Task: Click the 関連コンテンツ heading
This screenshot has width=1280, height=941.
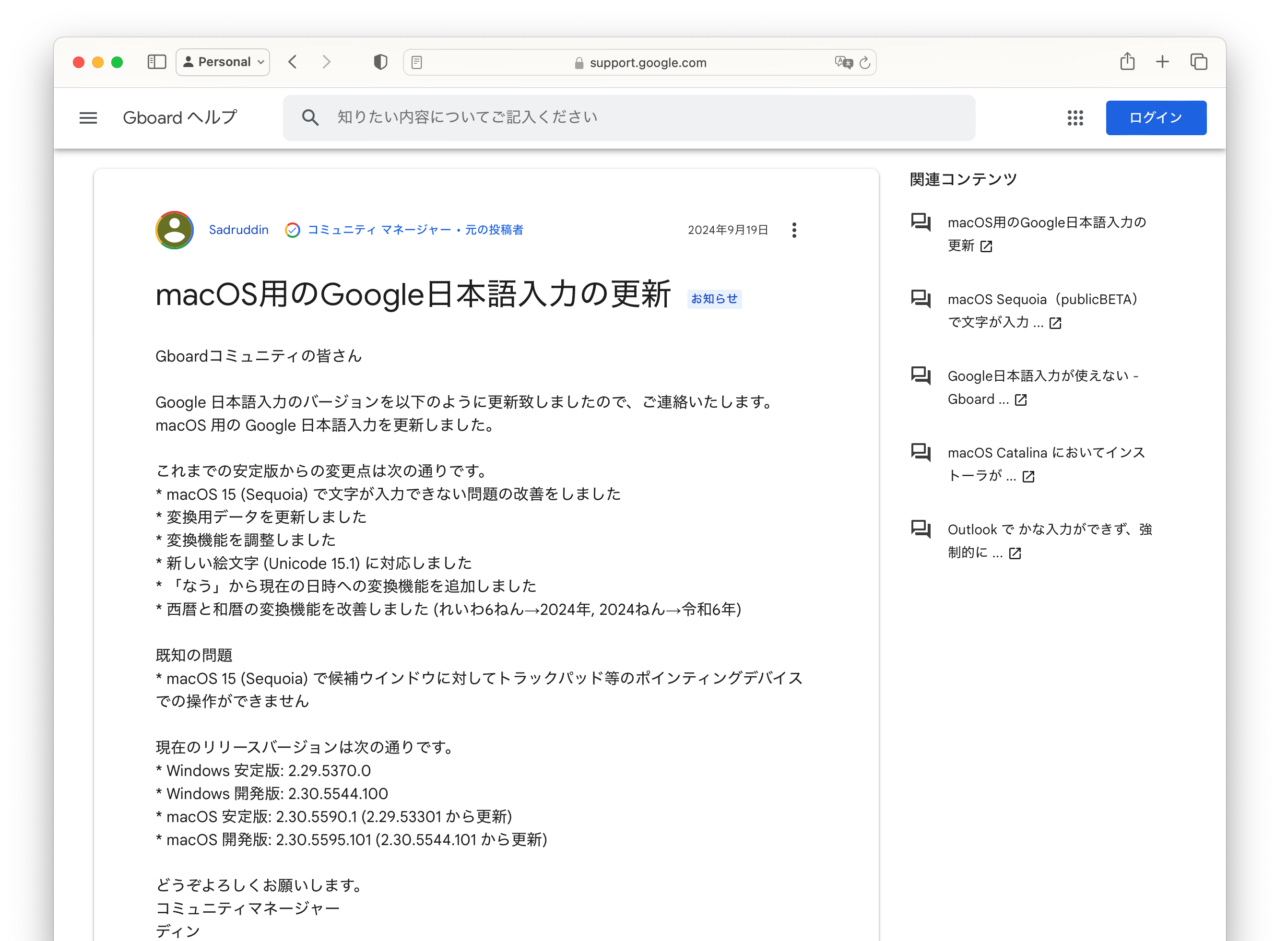Action: [x=963, y=179]
